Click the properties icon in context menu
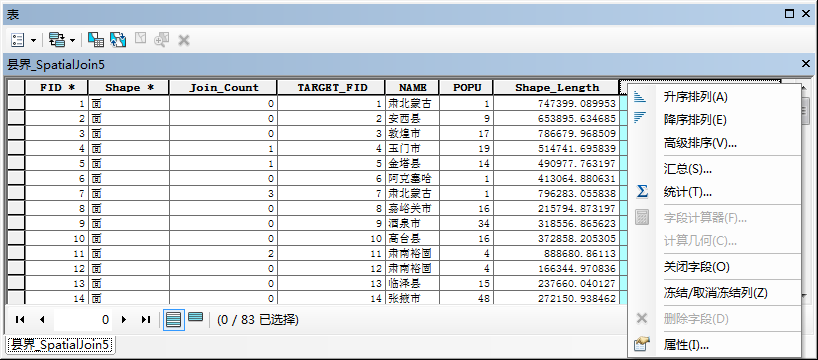Screen dimensions: 818x360 point(642,344)
